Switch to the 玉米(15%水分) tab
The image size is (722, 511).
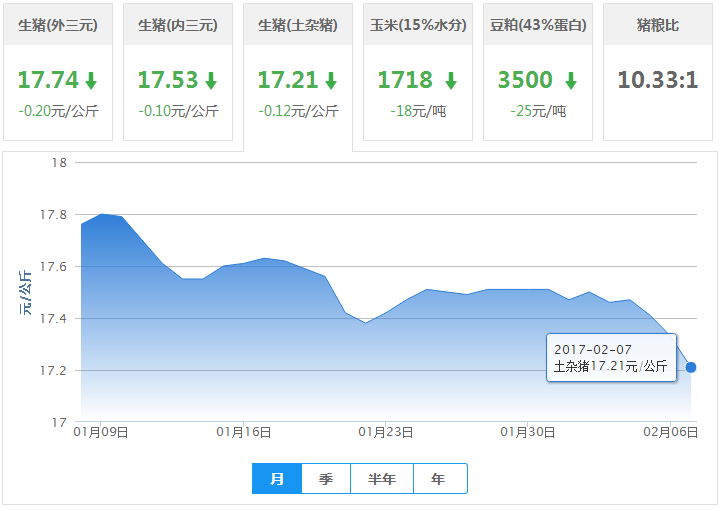click(x=417, y=25)
